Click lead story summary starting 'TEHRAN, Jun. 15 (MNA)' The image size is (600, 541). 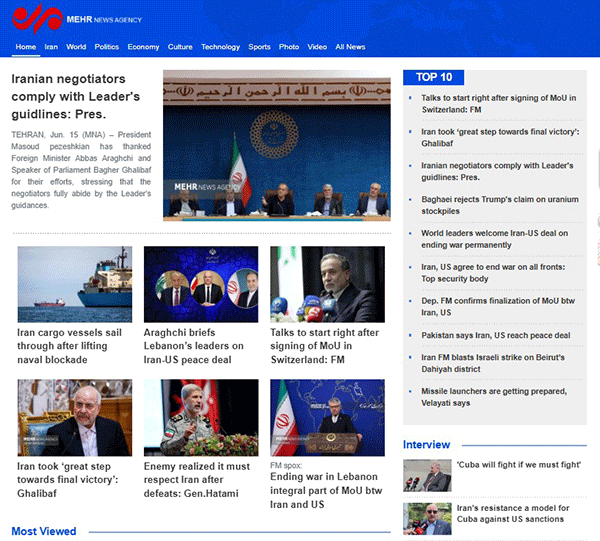click(x=81, y=170)
